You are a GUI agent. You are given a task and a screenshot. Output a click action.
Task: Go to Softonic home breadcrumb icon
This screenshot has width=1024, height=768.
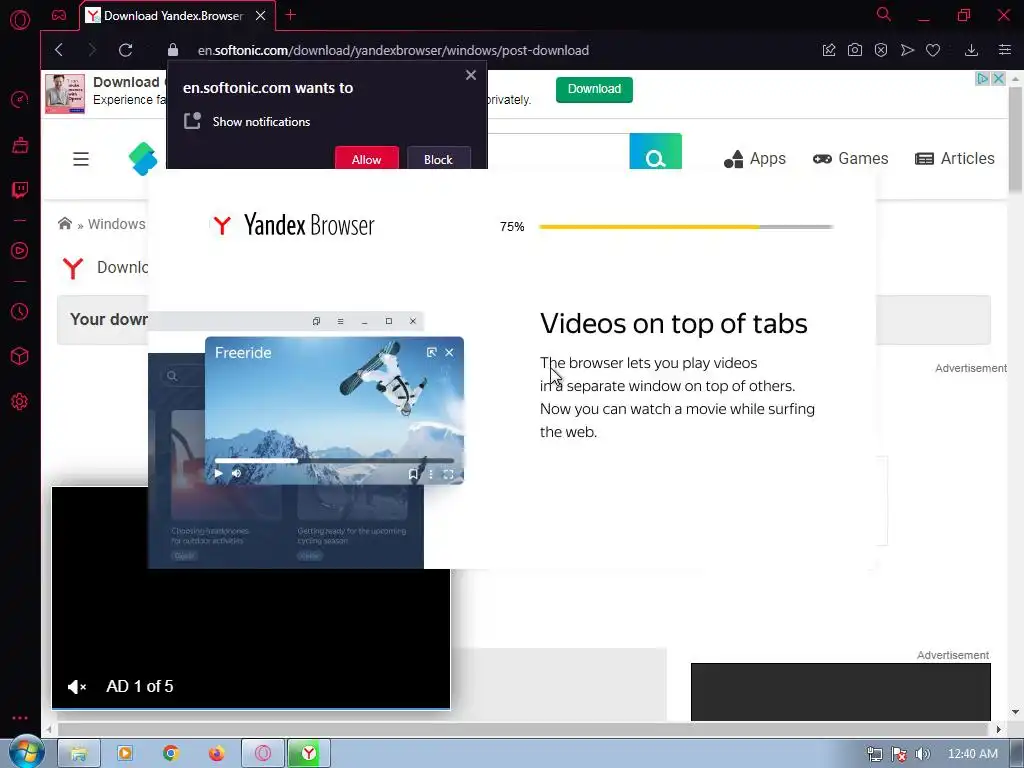[x=65, y=223]
